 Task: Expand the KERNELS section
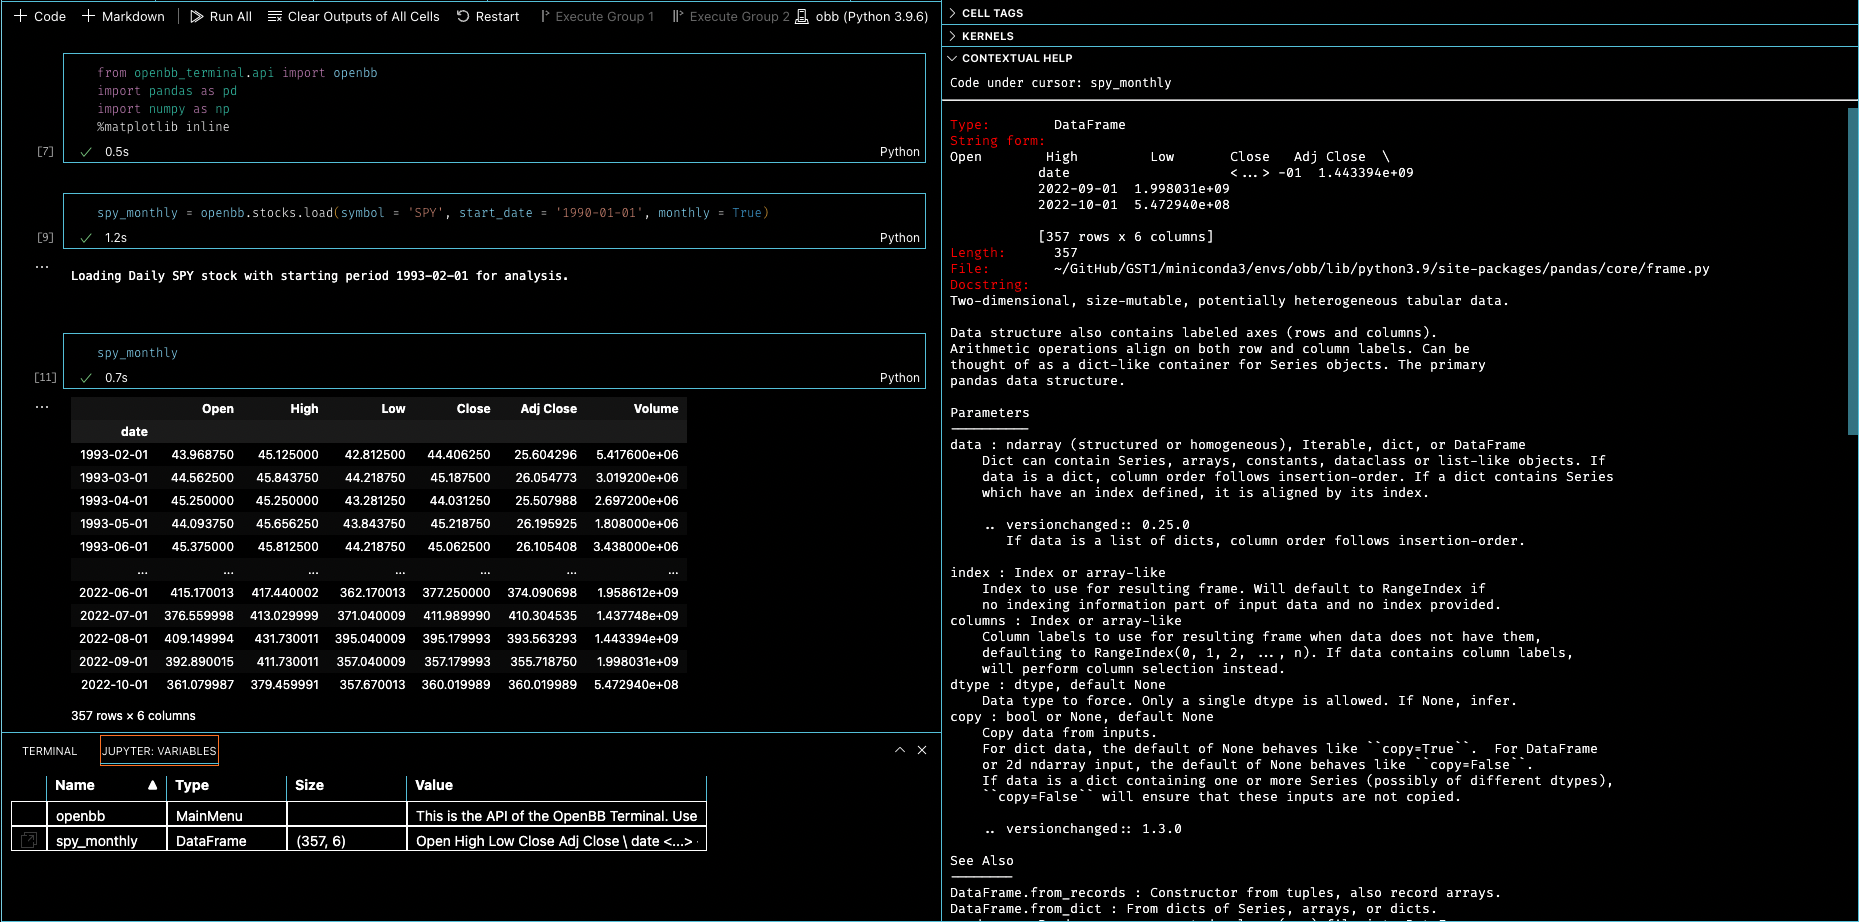[x=987, y=36]
